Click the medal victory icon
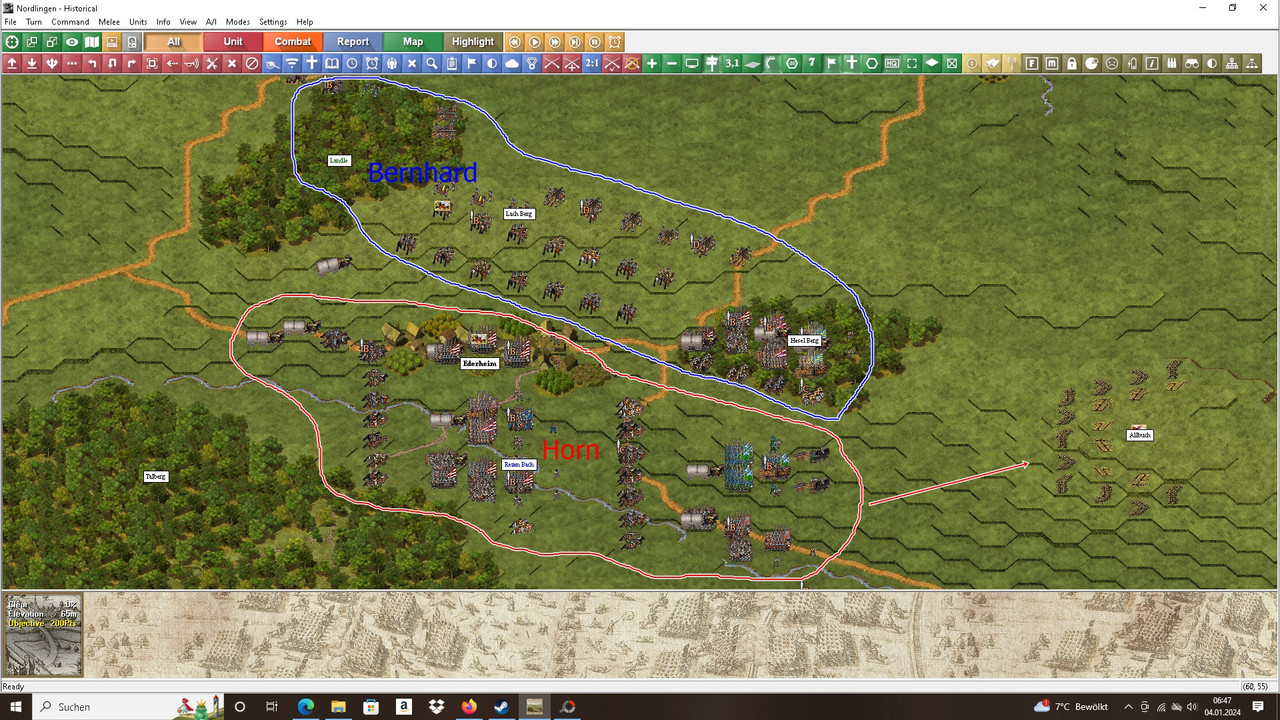Image resolution: width=1280 pixels, height=720 pixels. 532,63
